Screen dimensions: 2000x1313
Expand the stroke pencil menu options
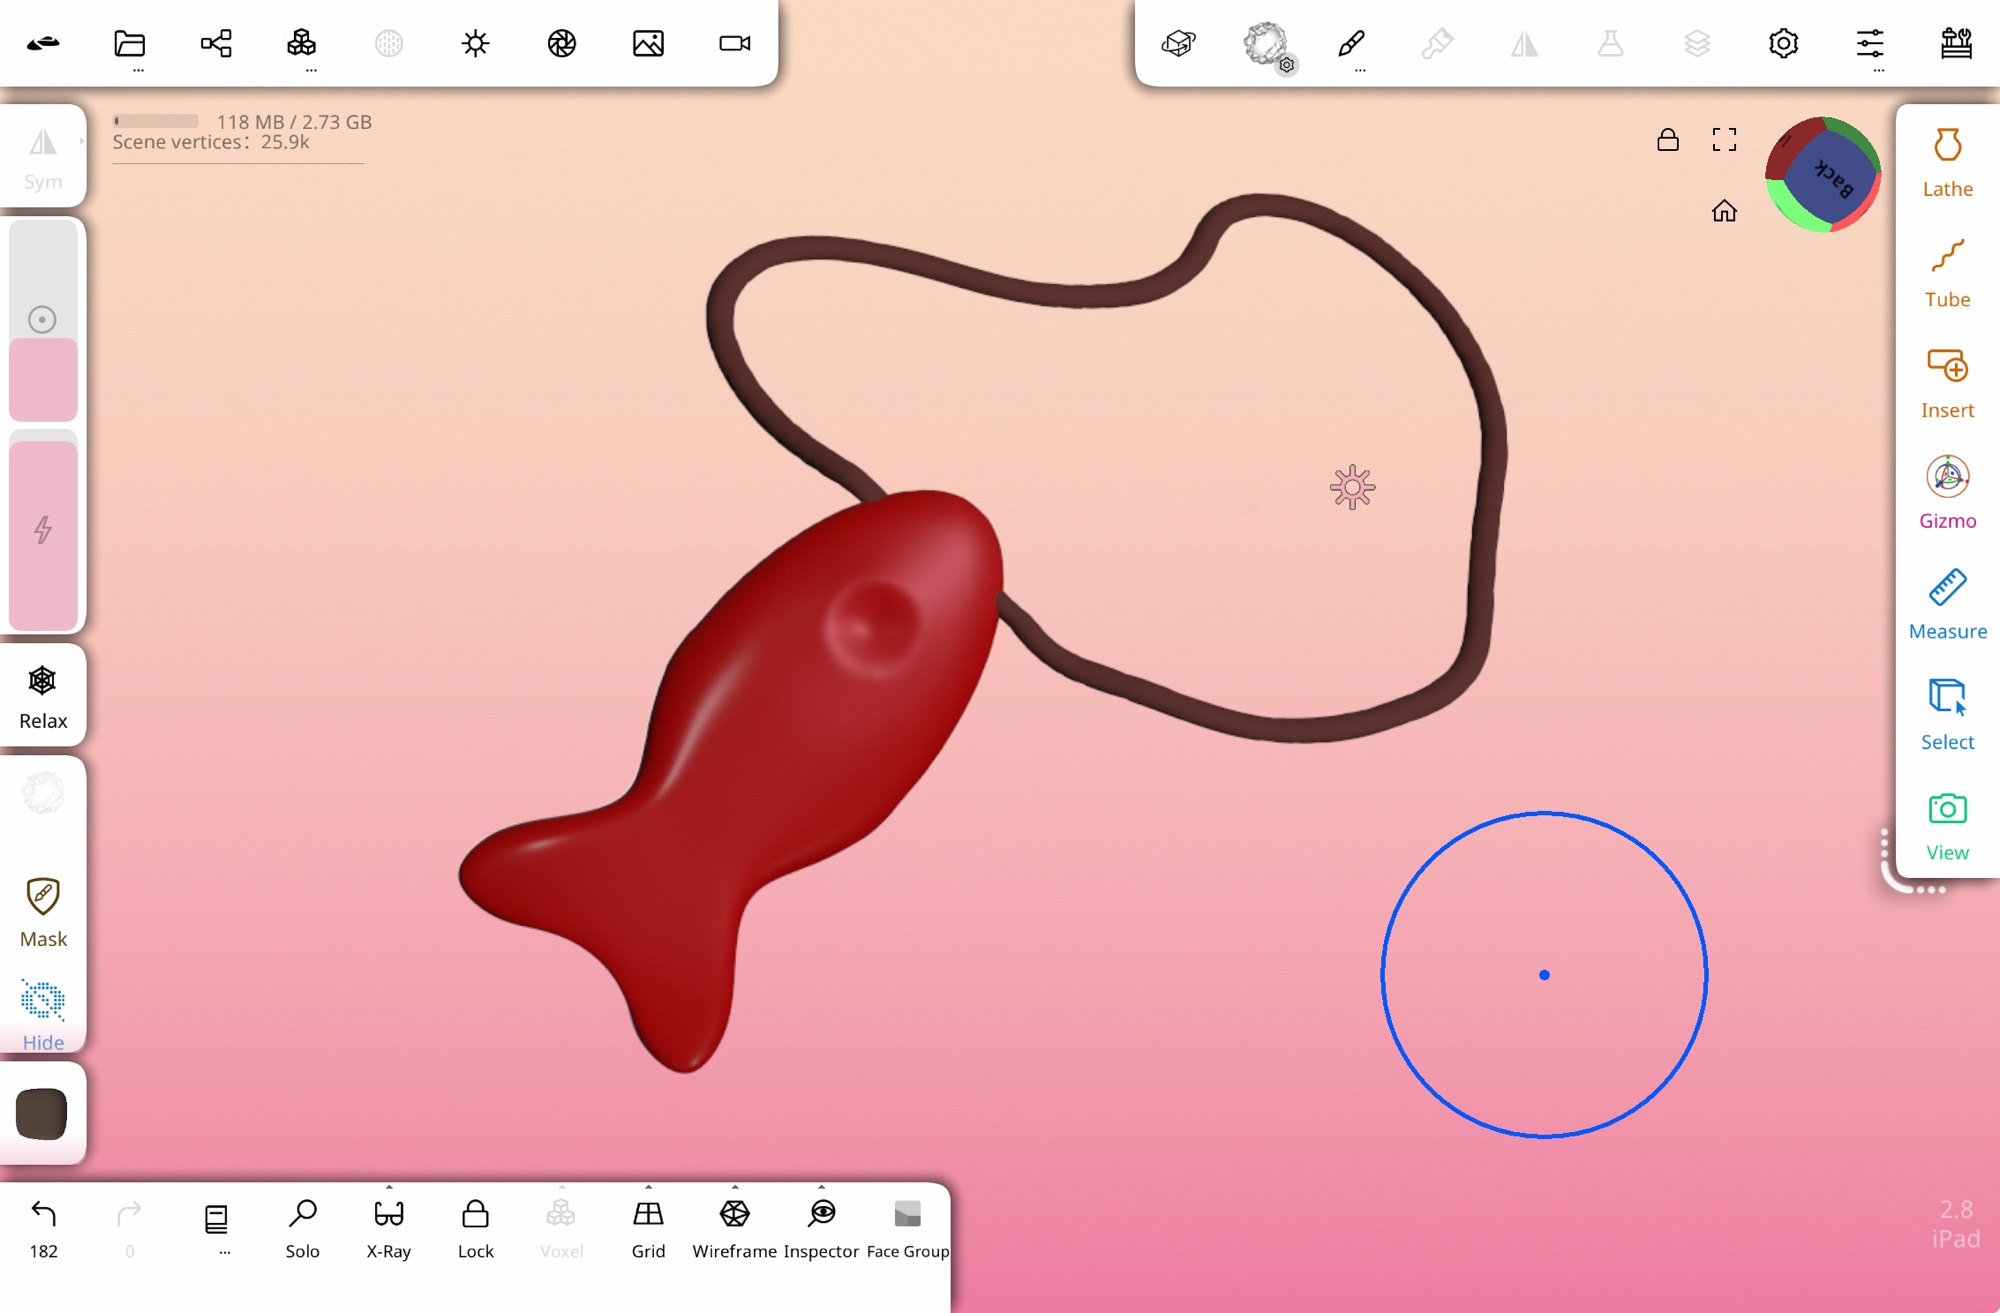(1359, 71)
